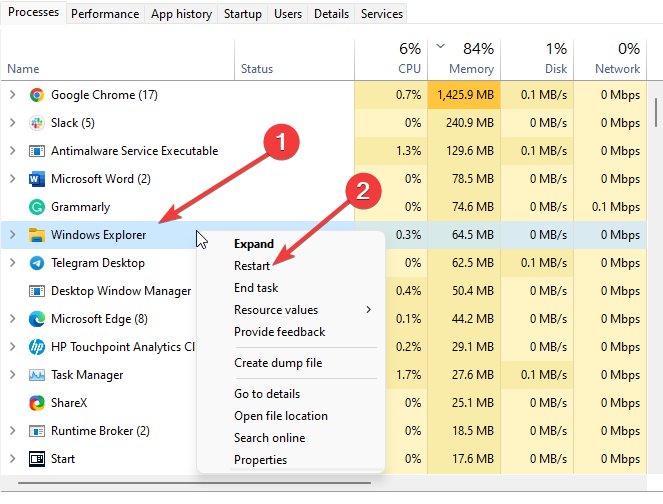Sort by the Name column header

tap(118, 60)
